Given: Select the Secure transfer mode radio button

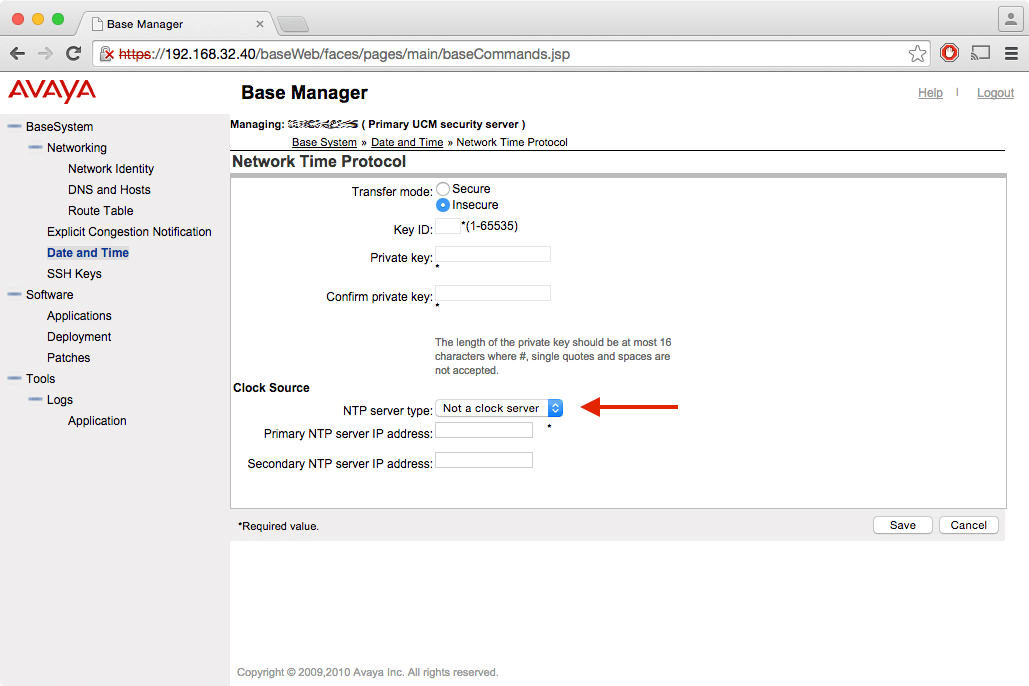Looking at the screenshot, I should [443, 189].
